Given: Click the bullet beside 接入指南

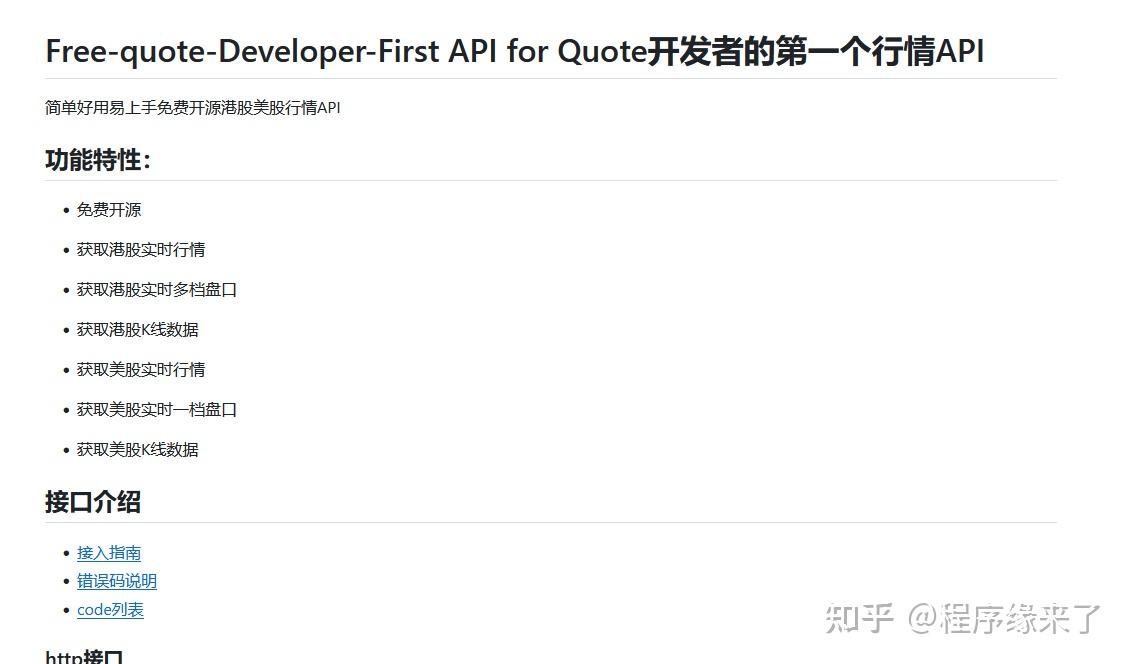Looking at the screenshot, I should 65,552.
